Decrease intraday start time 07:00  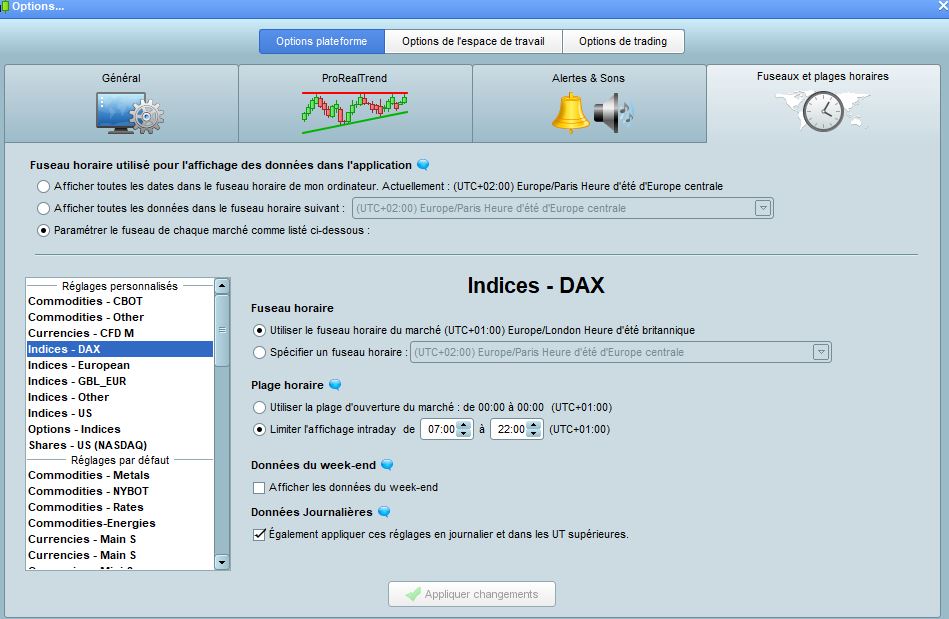coord(464,433)
